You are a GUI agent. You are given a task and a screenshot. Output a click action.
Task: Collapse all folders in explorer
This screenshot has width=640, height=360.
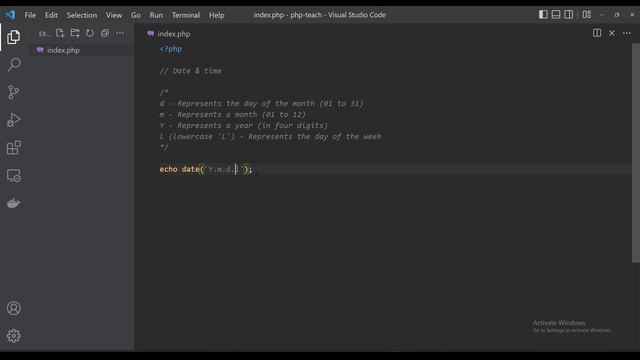click(x=105, y=33)
